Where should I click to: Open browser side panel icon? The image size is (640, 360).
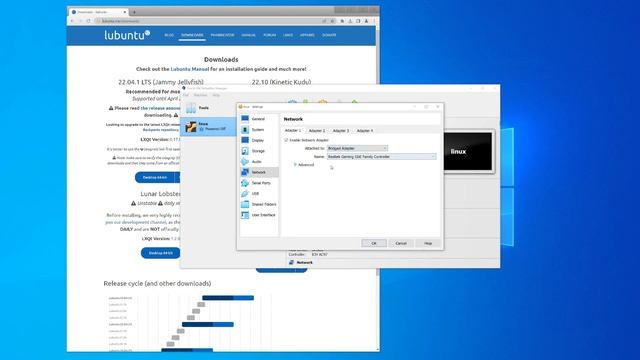tap(358, 21)
